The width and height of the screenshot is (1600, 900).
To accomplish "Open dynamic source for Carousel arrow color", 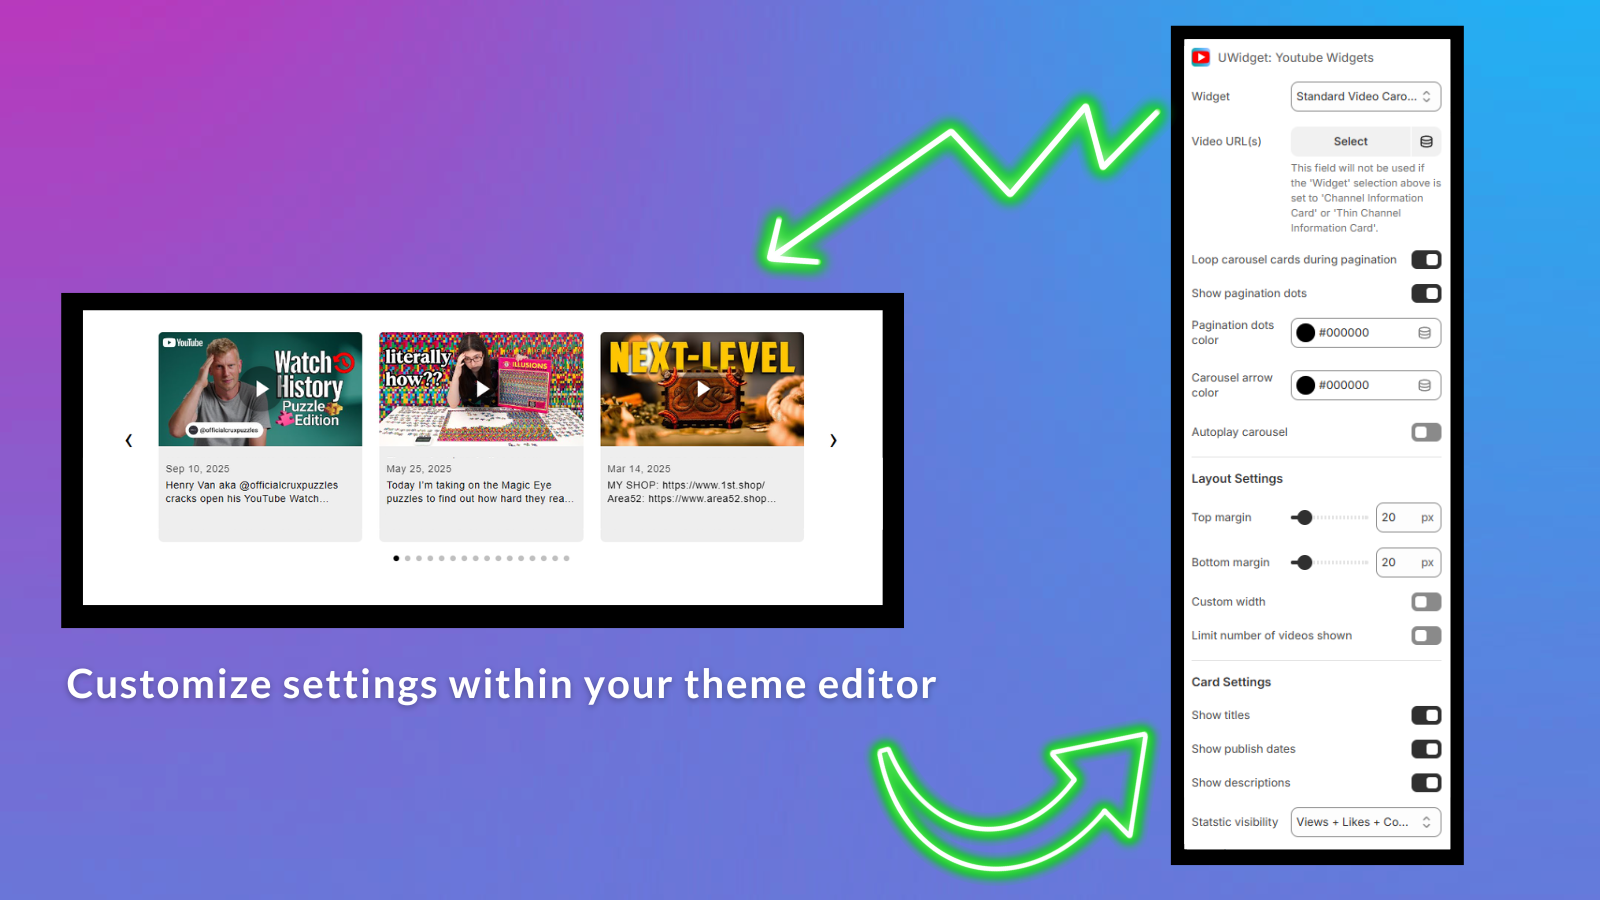I will pos(1427,385).
